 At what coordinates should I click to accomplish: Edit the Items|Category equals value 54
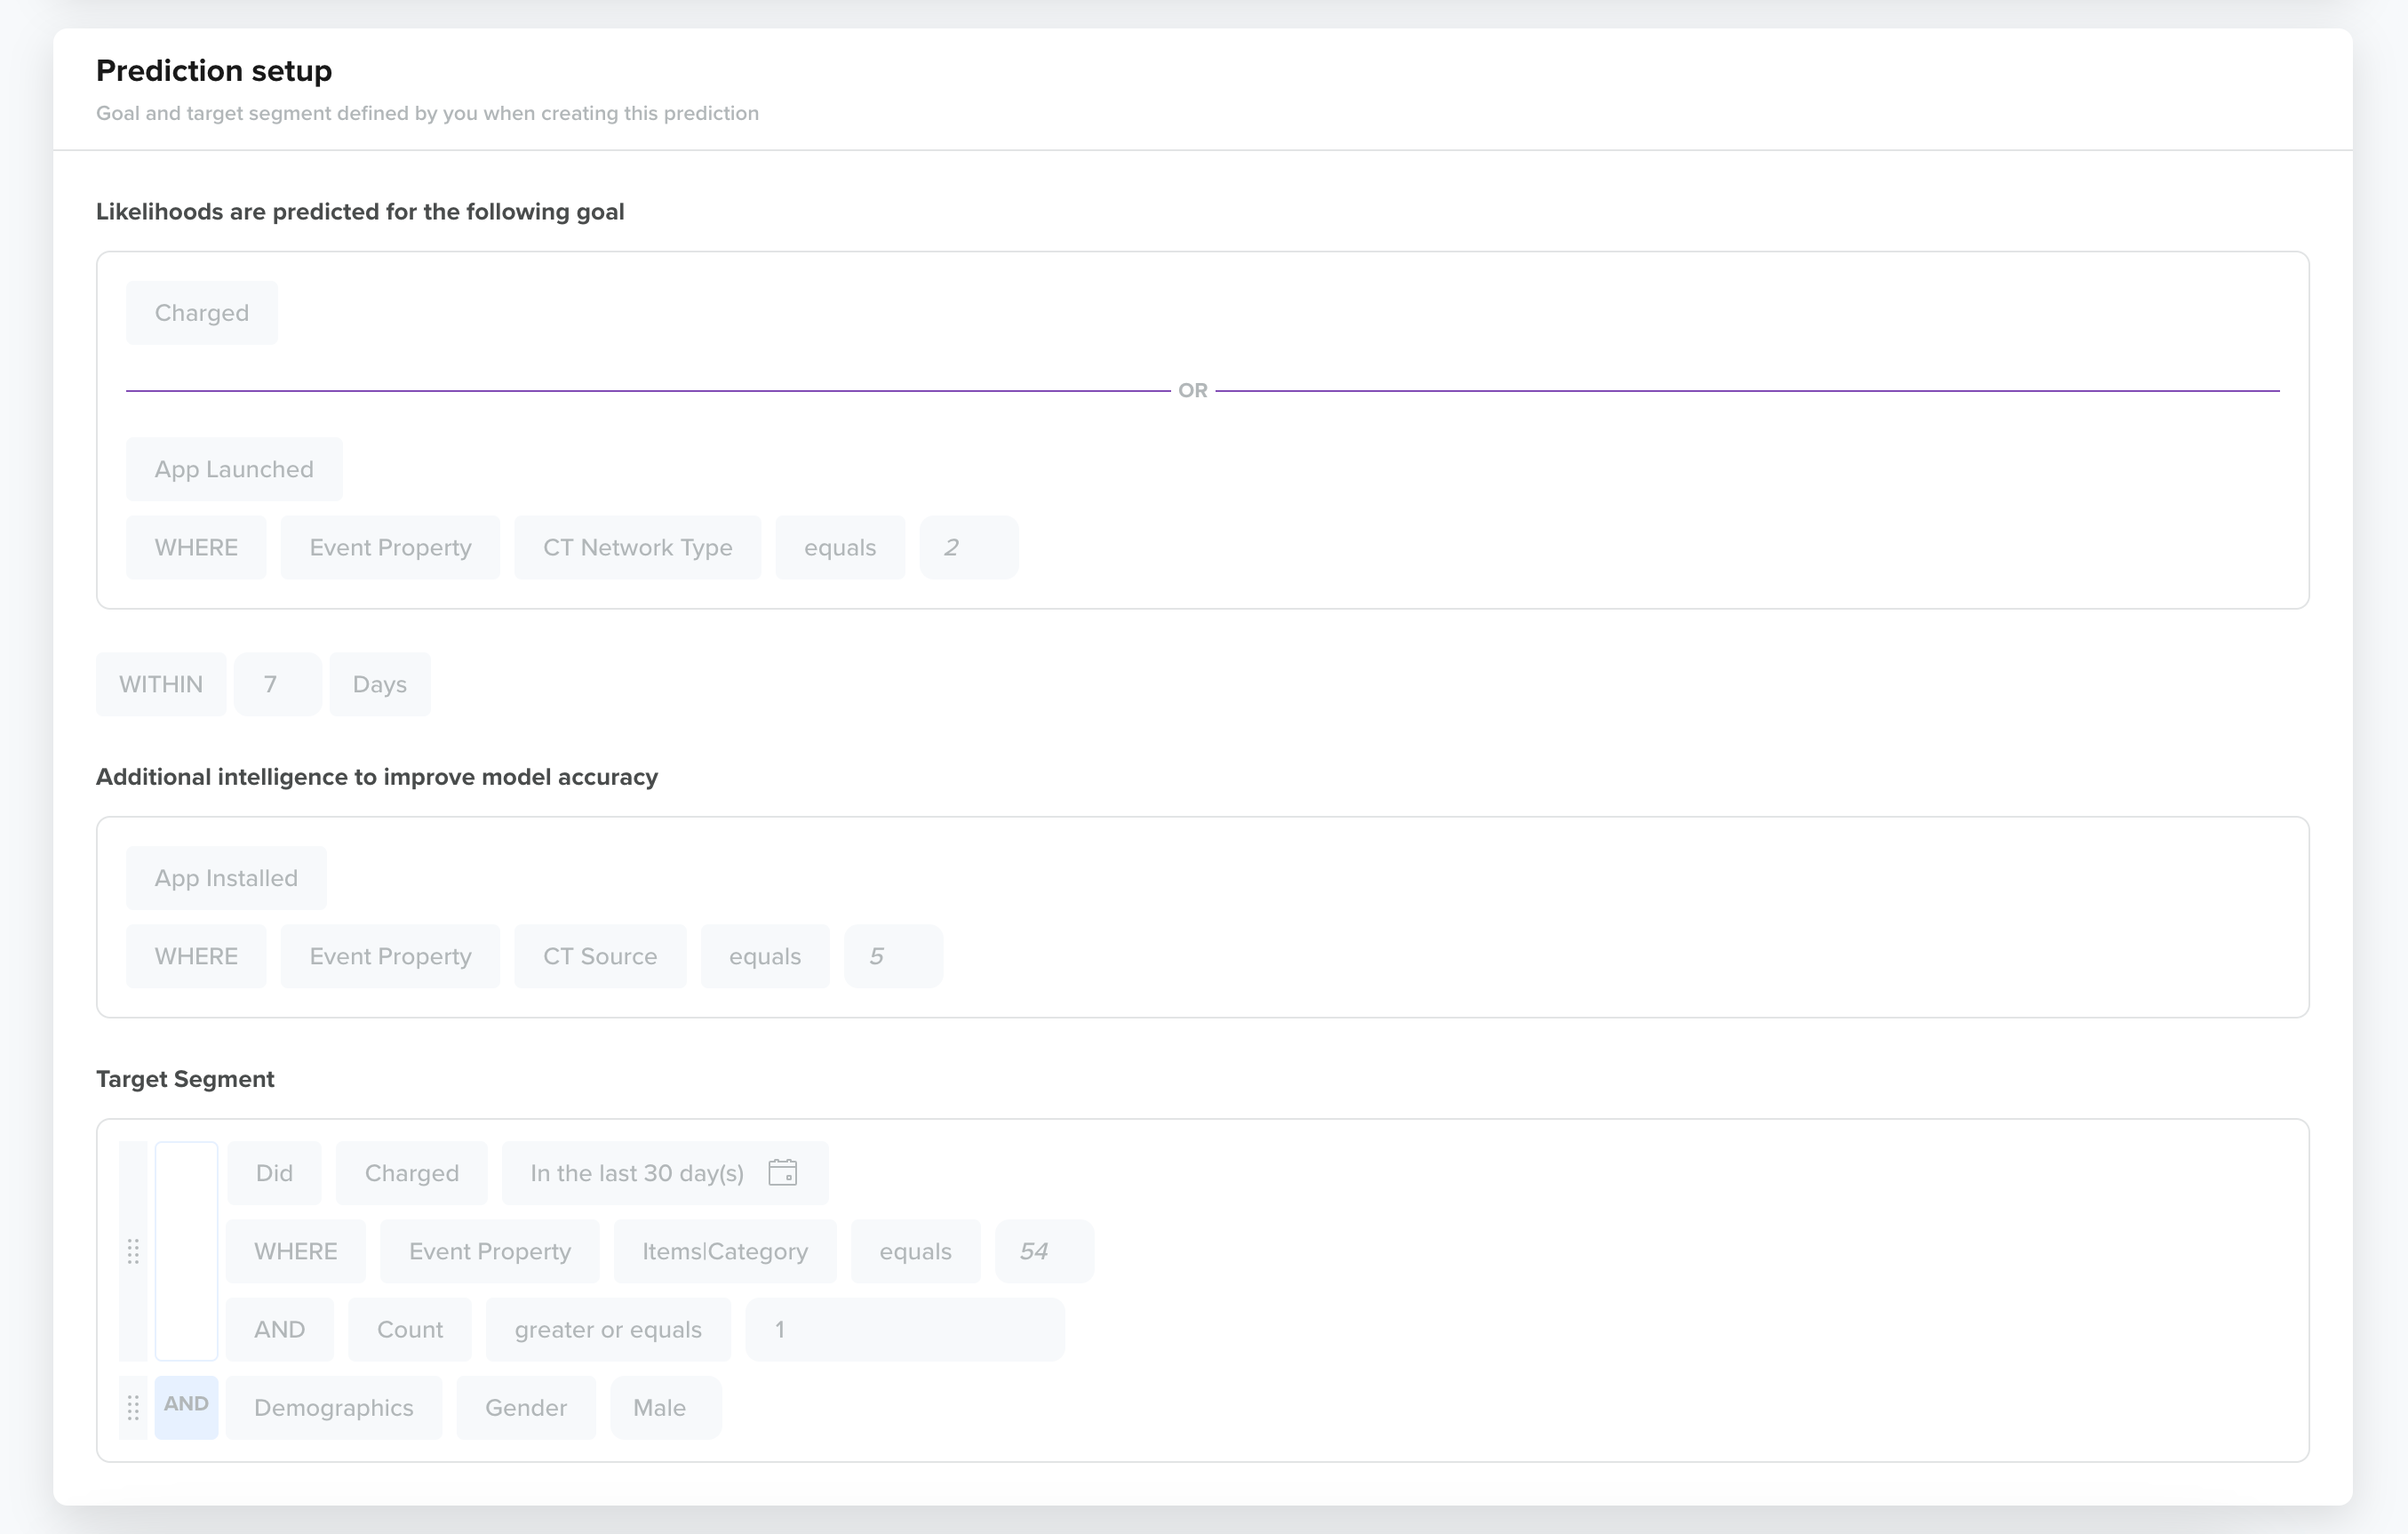[1043, 1251]
